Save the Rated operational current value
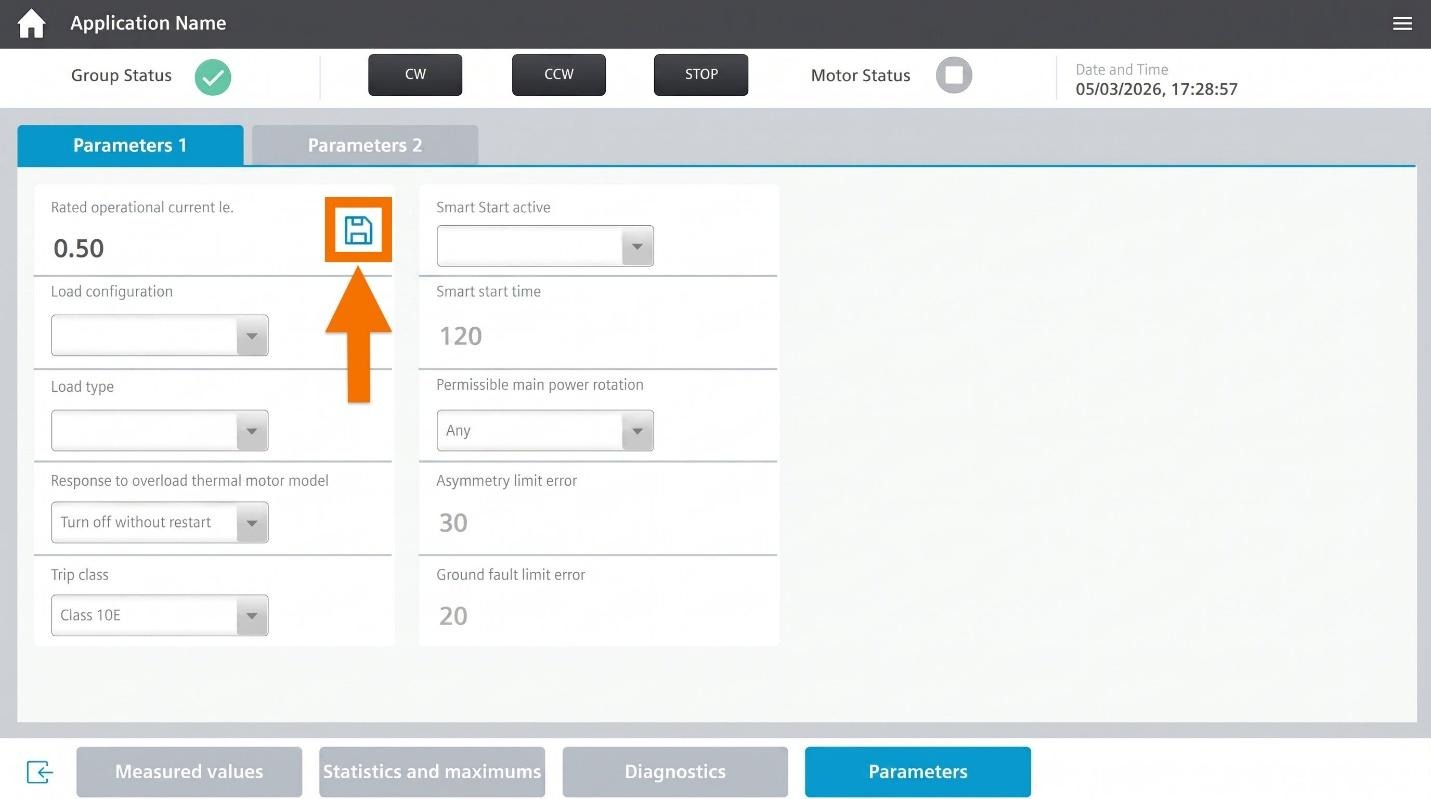The height and width of the screenshot is (799, 1431). click(358, 230)
